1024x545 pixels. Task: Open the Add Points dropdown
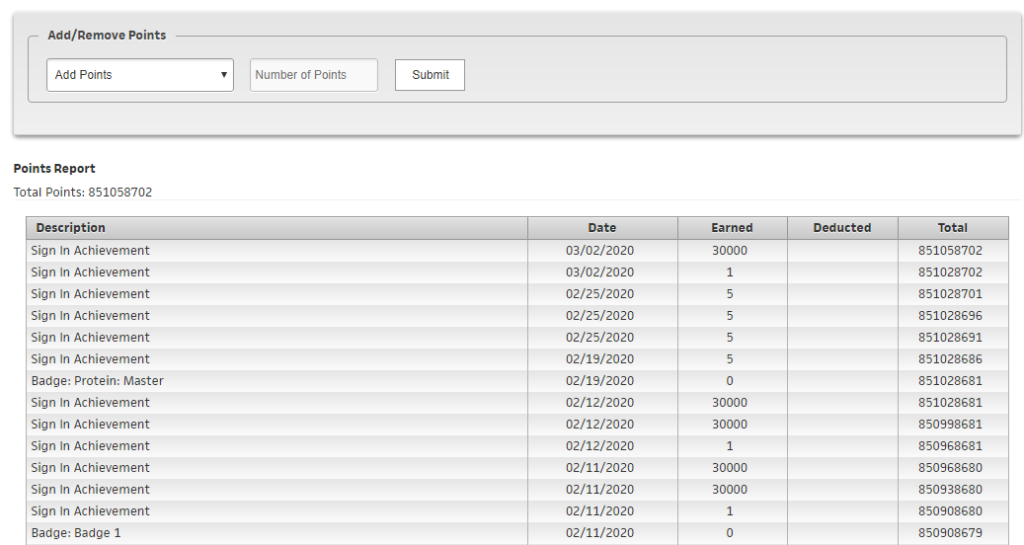[140, 75]
